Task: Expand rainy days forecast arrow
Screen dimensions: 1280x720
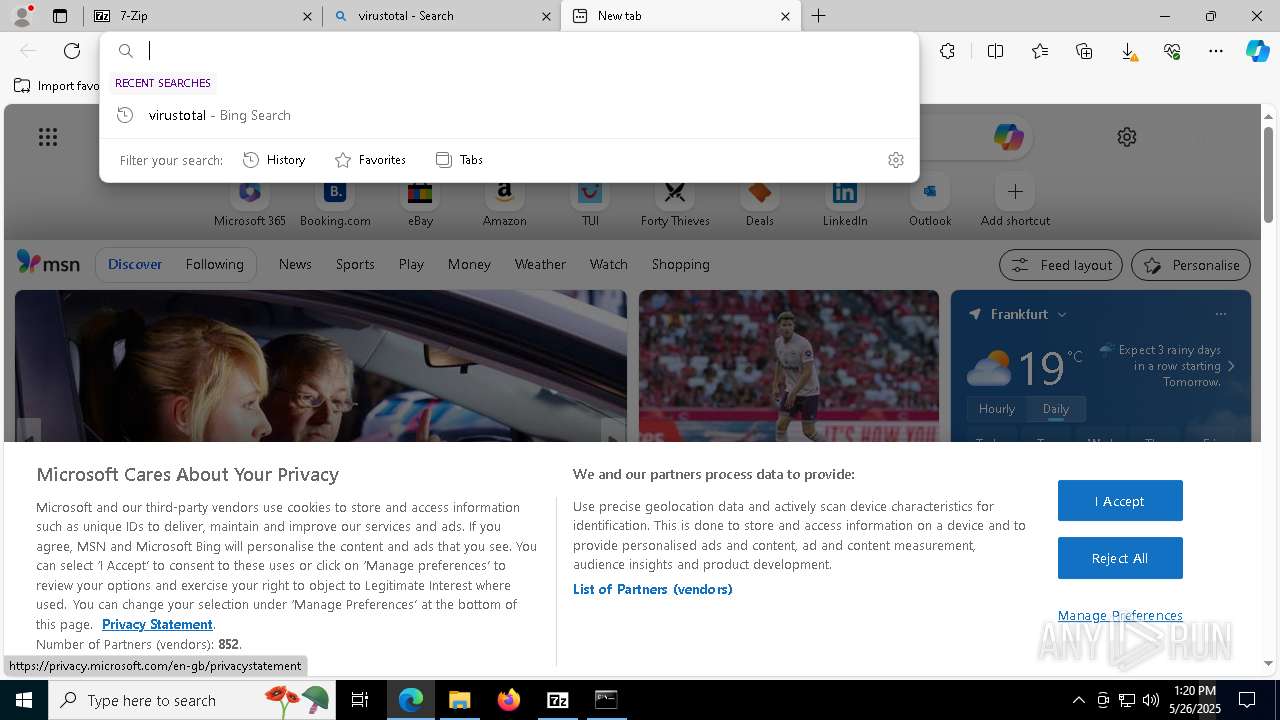Action: (1231, 366)
